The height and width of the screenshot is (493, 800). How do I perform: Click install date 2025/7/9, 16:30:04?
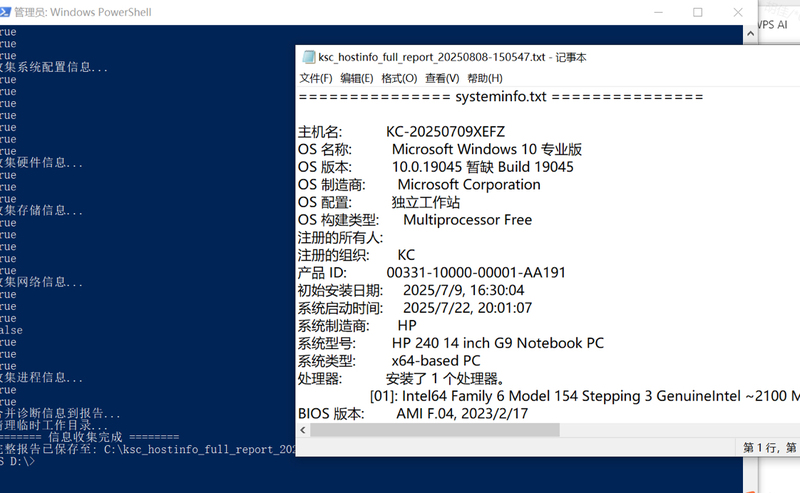[x=463, y=290]
